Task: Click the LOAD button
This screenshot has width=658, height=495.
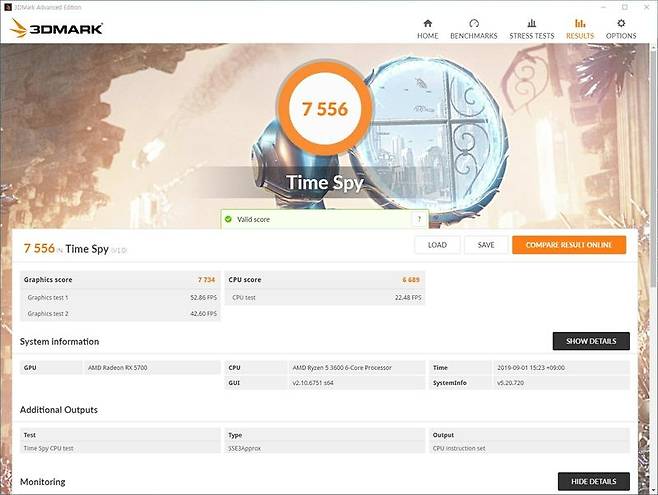Action: [x=437, y=245]
